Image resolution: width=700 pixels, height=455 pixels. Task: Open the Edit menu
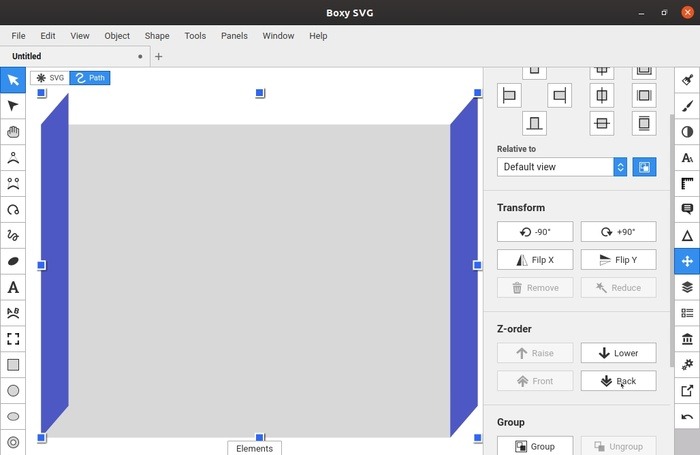click(48, 36)
